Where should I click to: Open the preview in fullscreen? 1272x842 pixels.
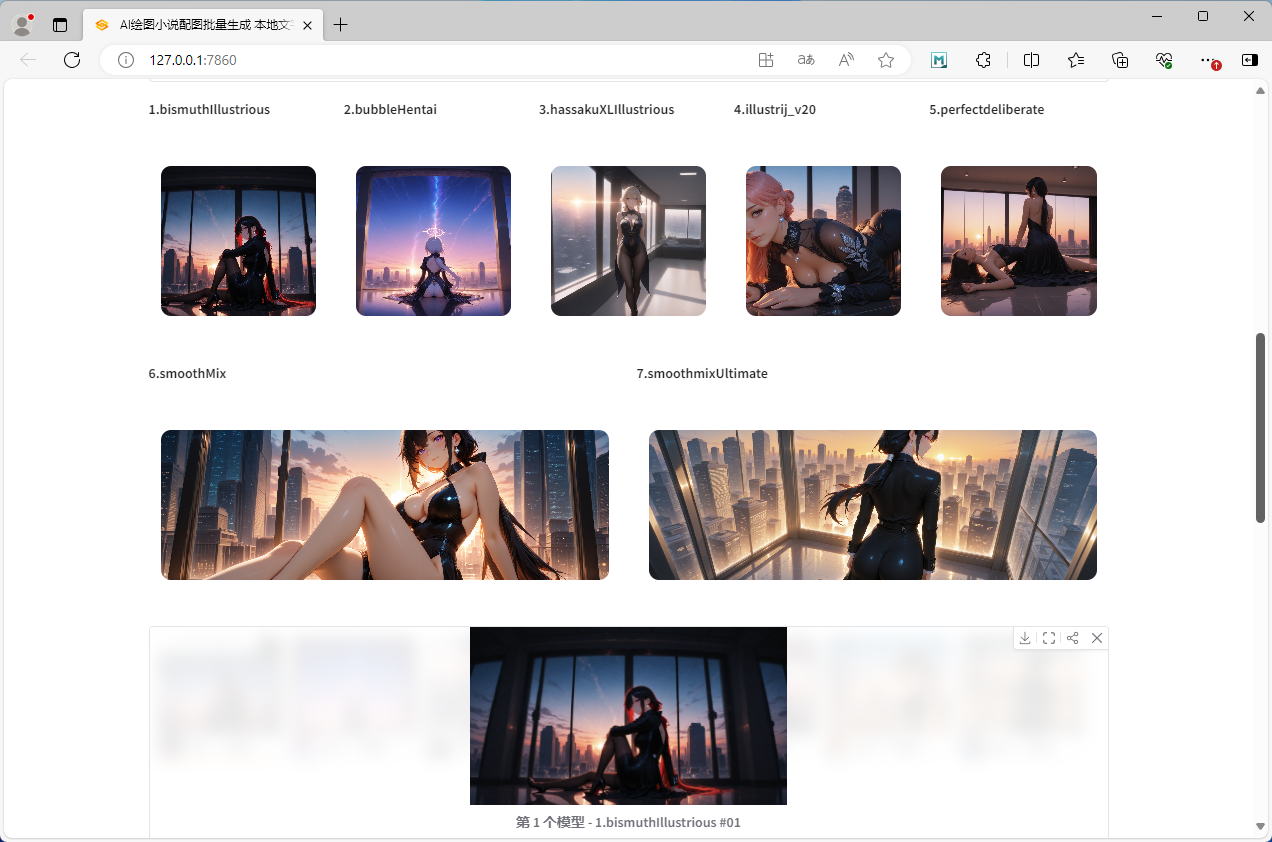pyautogui.click(x=1049, y=638)
